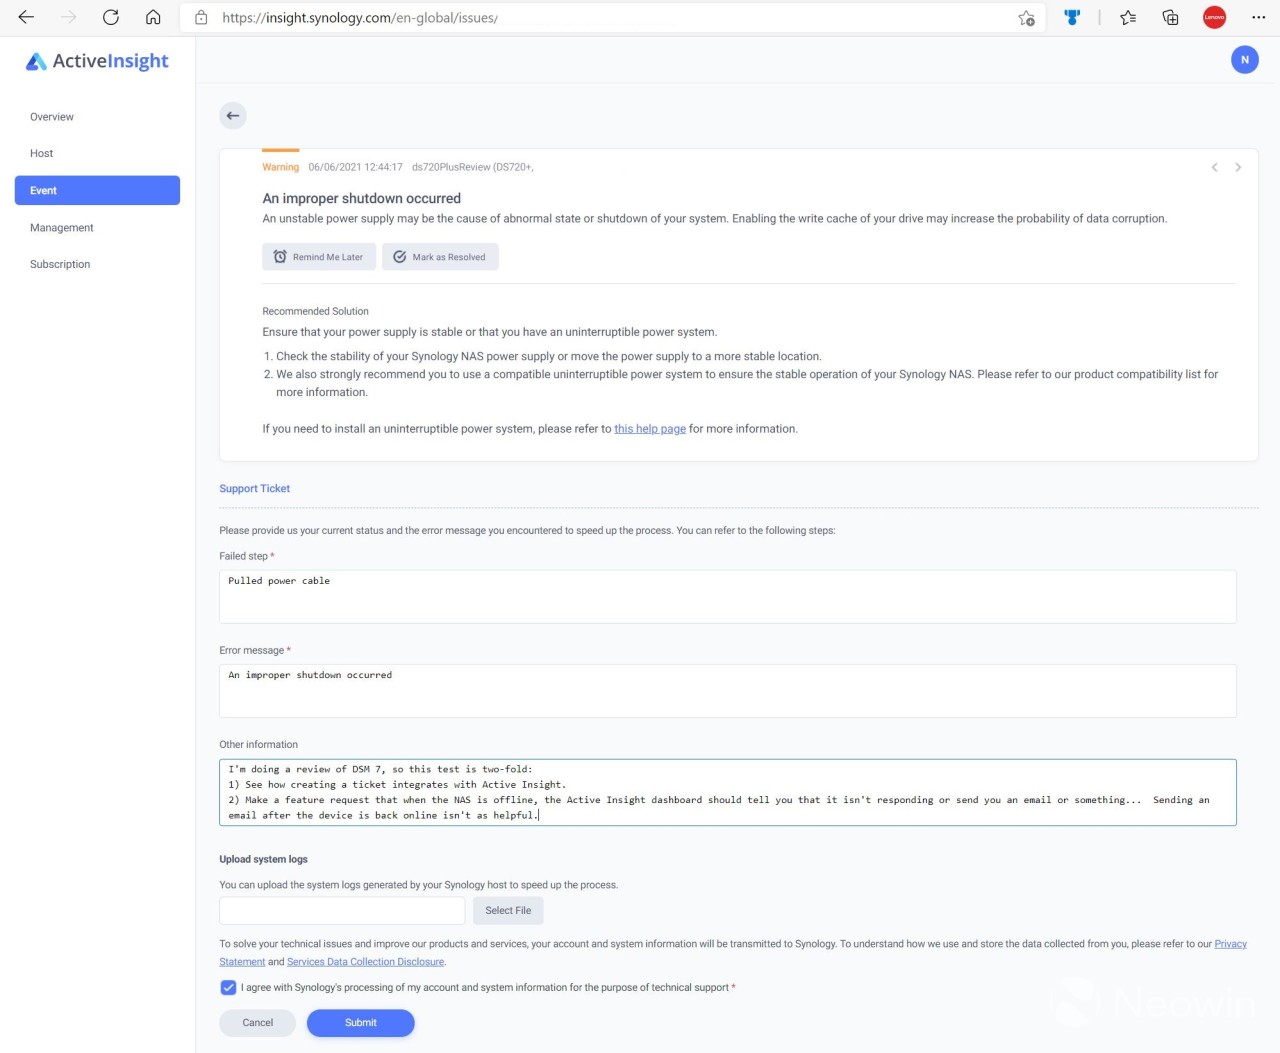1280x1053 pixels.
Task: Open the browser Favorites list icon
Action: coord(1128,17)
